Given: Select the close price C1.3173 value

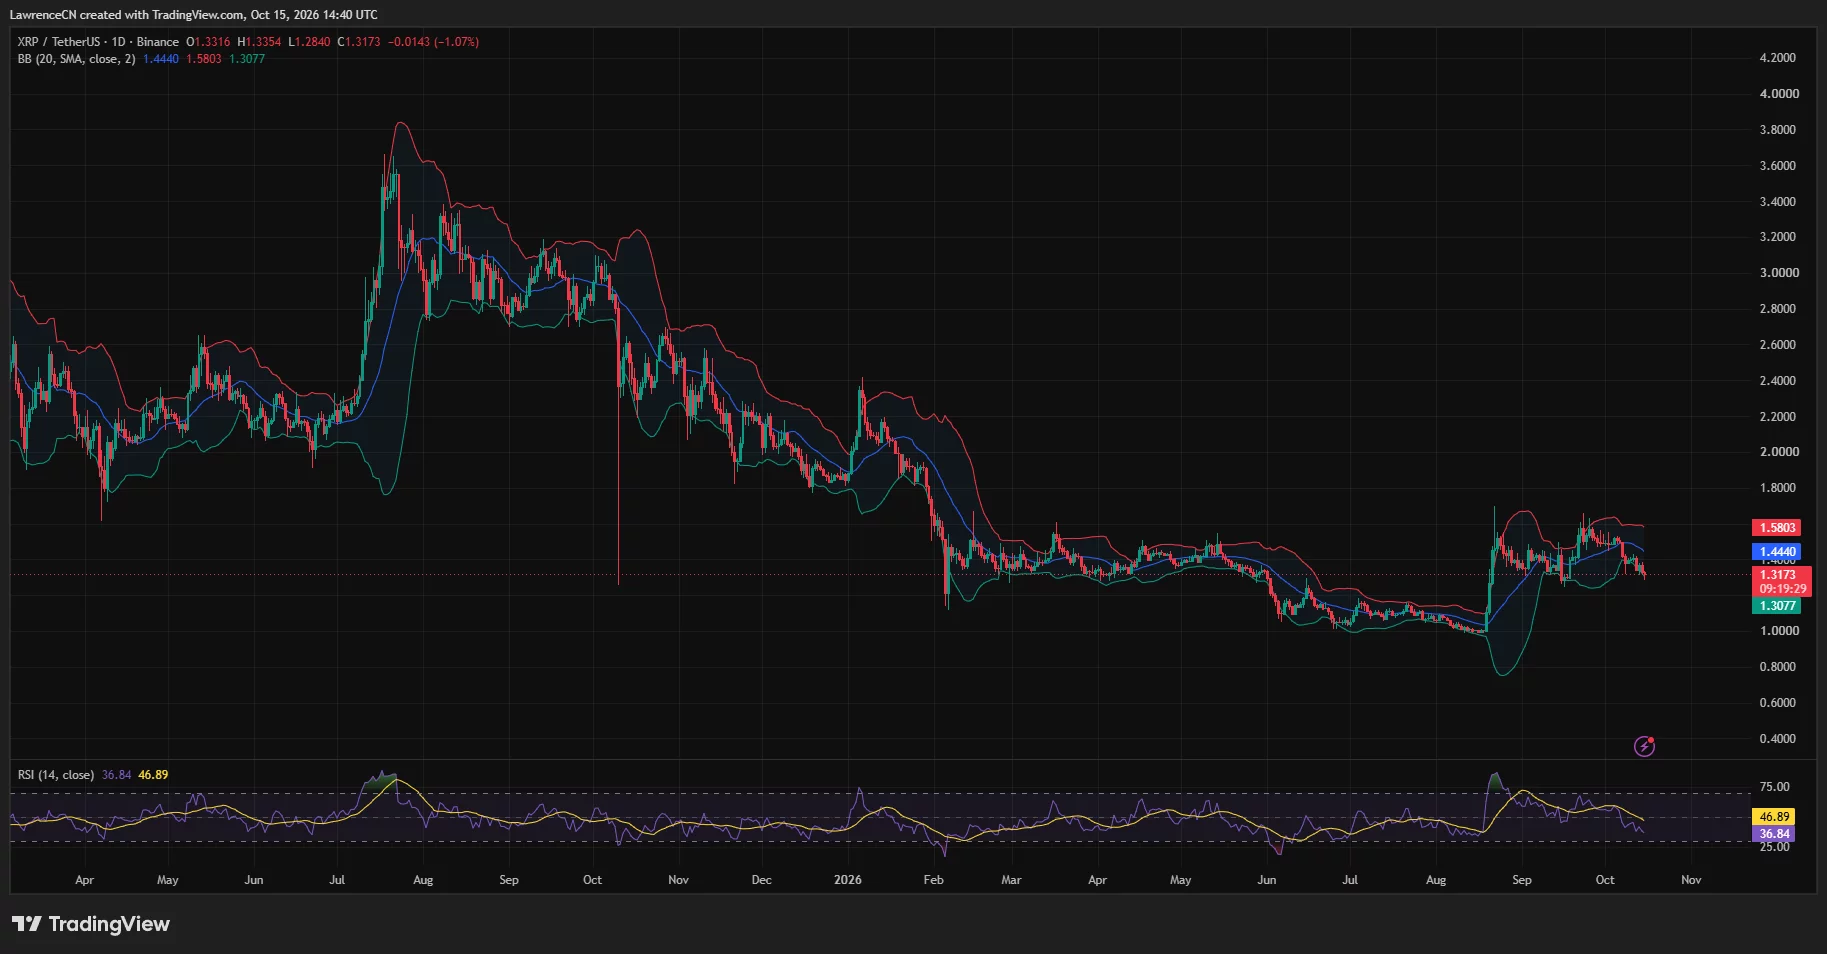Looking at the screenshot, I should pyautogui.click(x=359, y=42).
